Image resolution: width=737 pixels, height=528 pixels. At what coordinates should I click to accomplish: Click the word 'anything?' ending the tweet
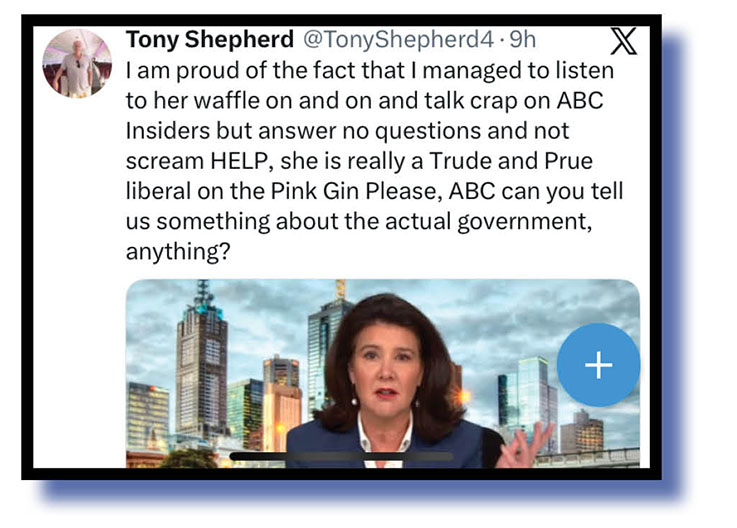(x=178, y=252)
